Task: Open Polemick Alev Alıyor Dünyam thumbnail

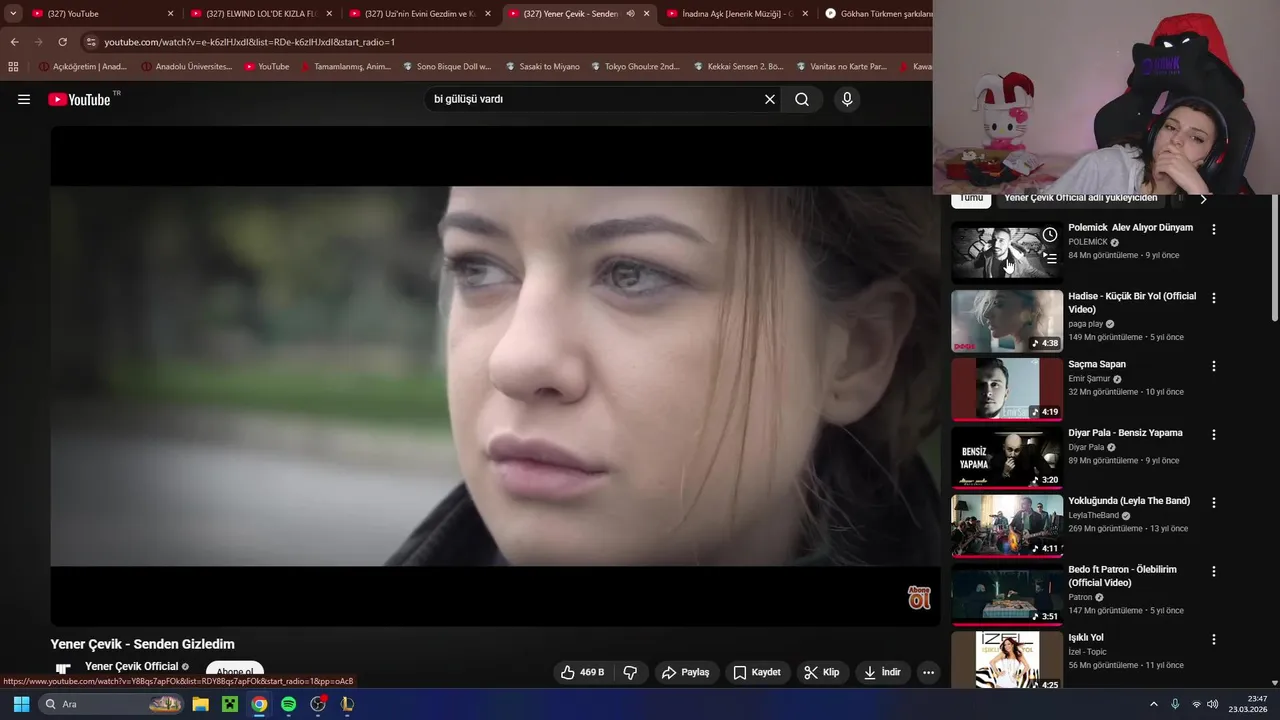Action: (1006, 252)
